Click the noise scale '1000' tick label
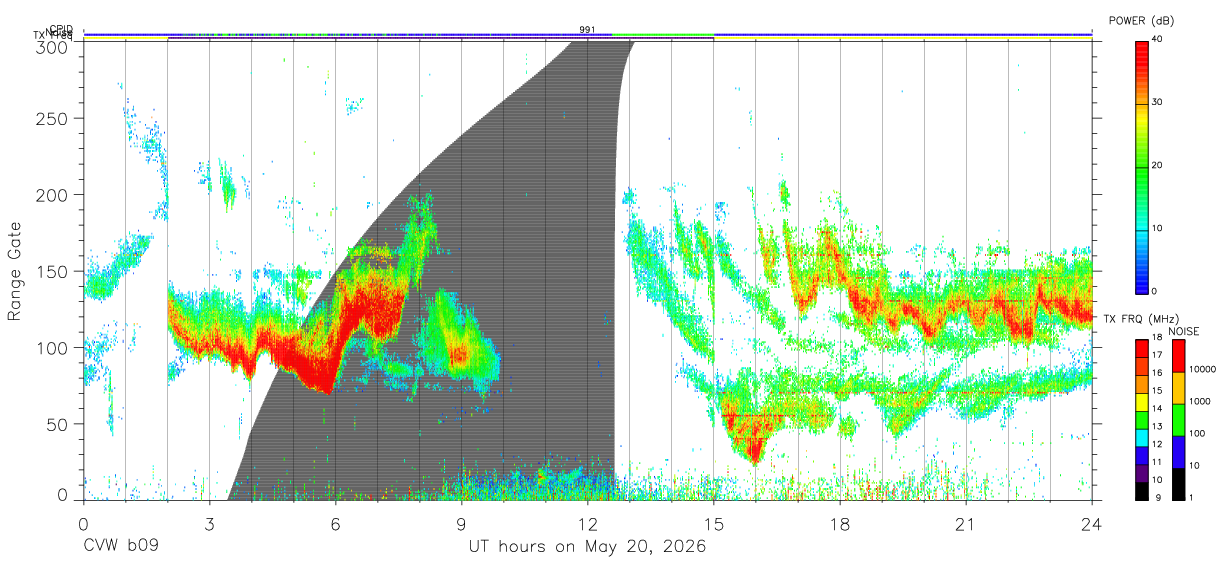Screen dimensions: 1228x567 pos(1200,402)
